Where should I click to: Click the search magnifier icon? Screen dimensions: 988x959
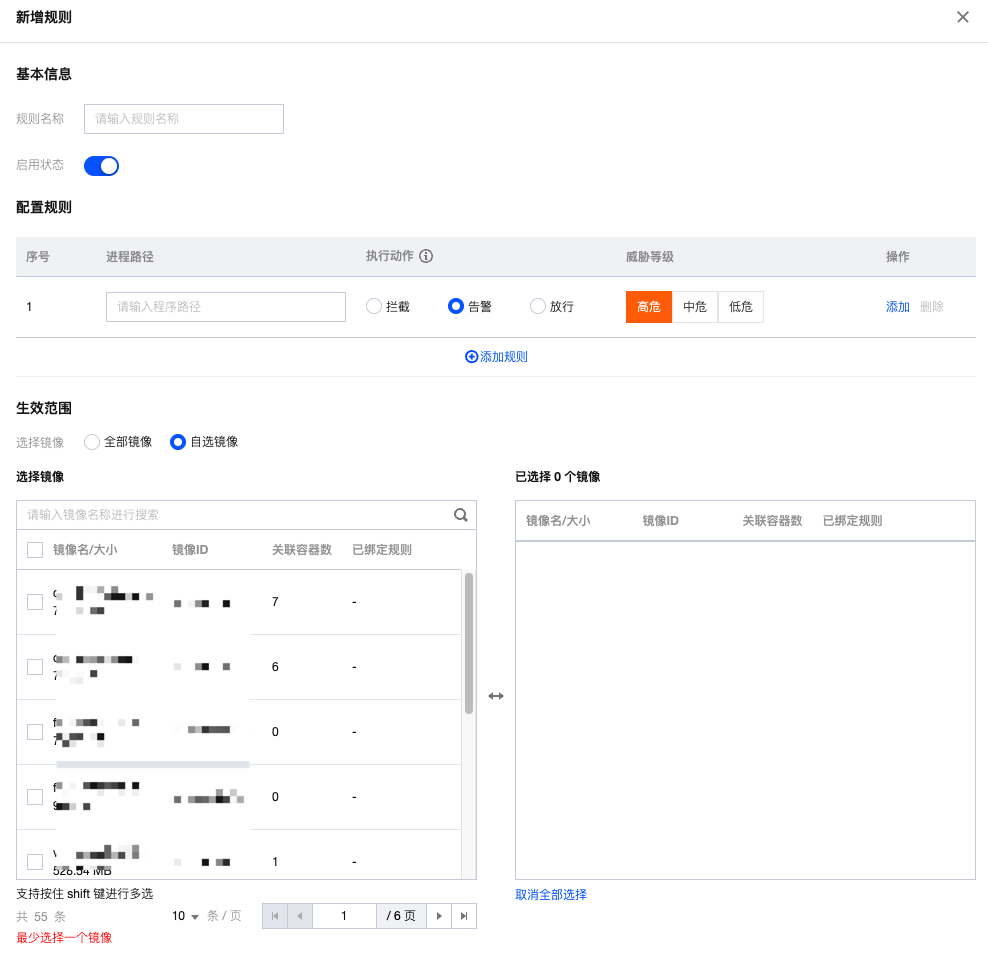[x=461, y=515]
